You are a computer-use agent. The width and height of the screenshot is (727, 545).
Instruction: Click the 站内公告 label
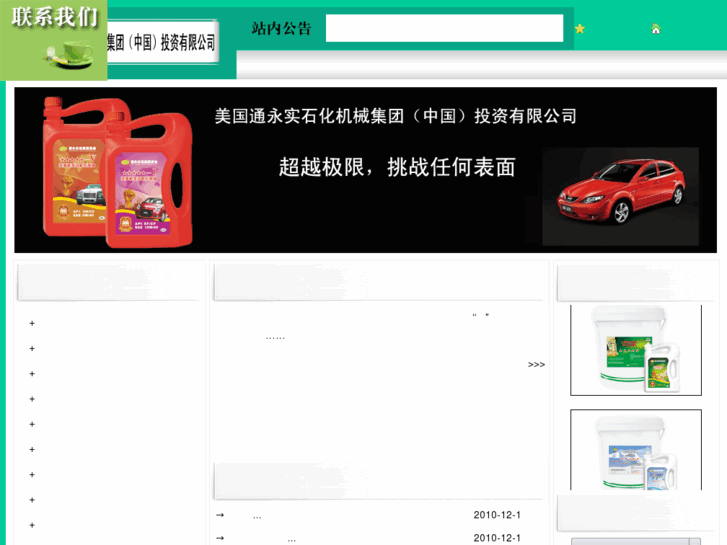point(281,29)
